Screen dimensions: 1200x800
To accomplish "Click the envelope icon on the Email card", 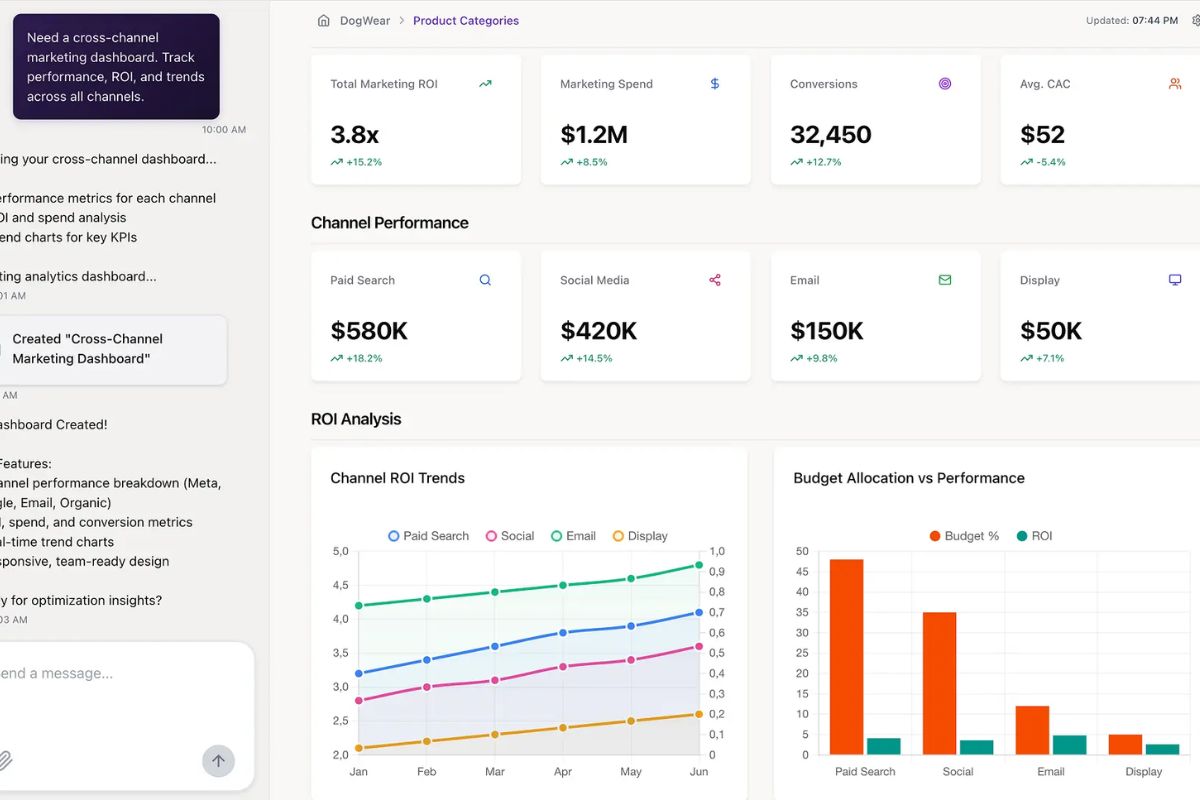I will (944, 280).
